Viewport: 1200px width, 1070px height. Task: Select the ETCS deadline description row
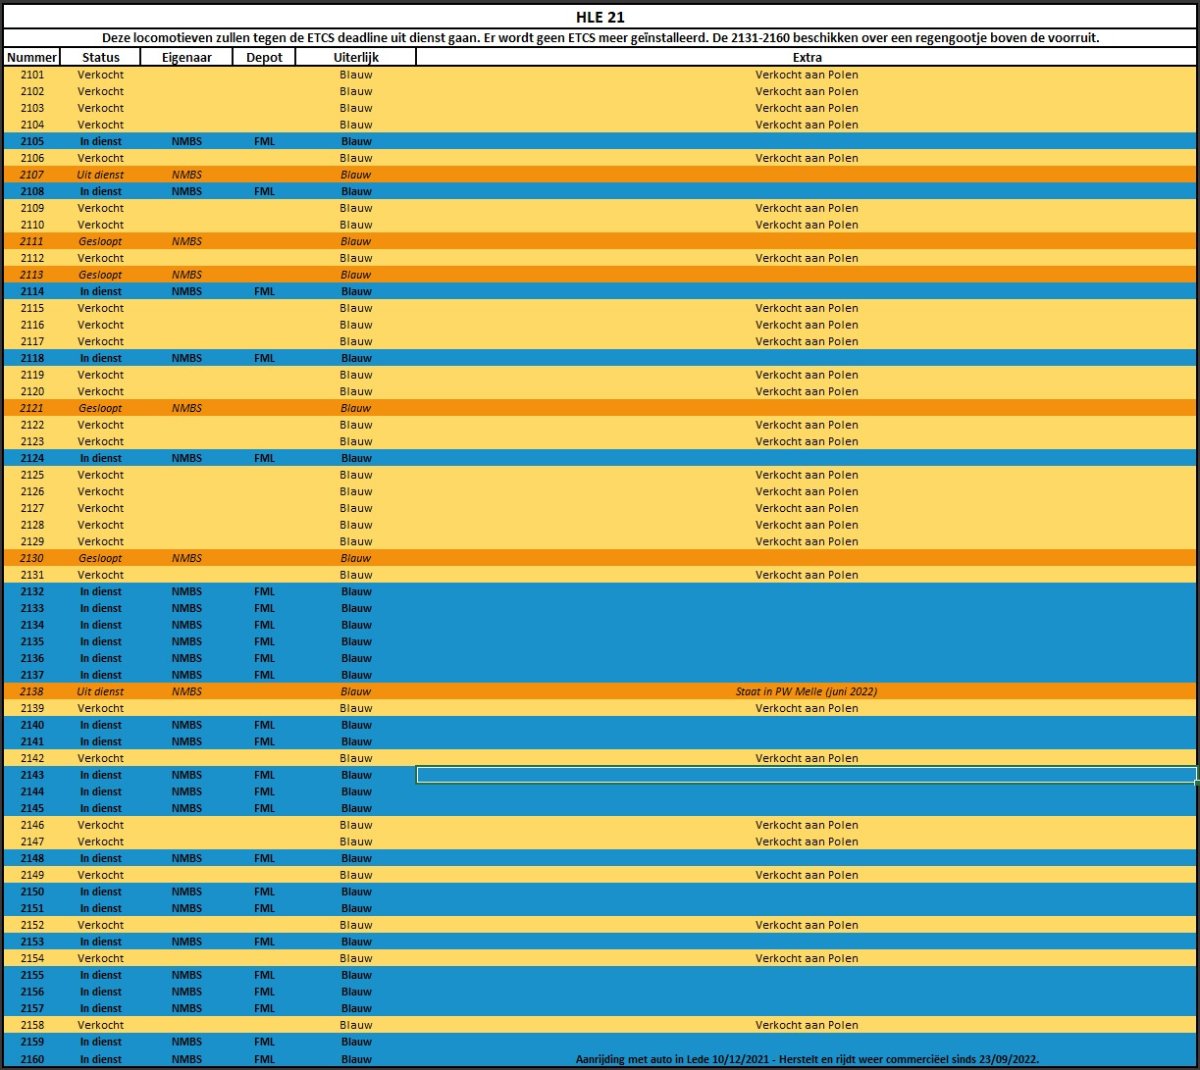600,38
